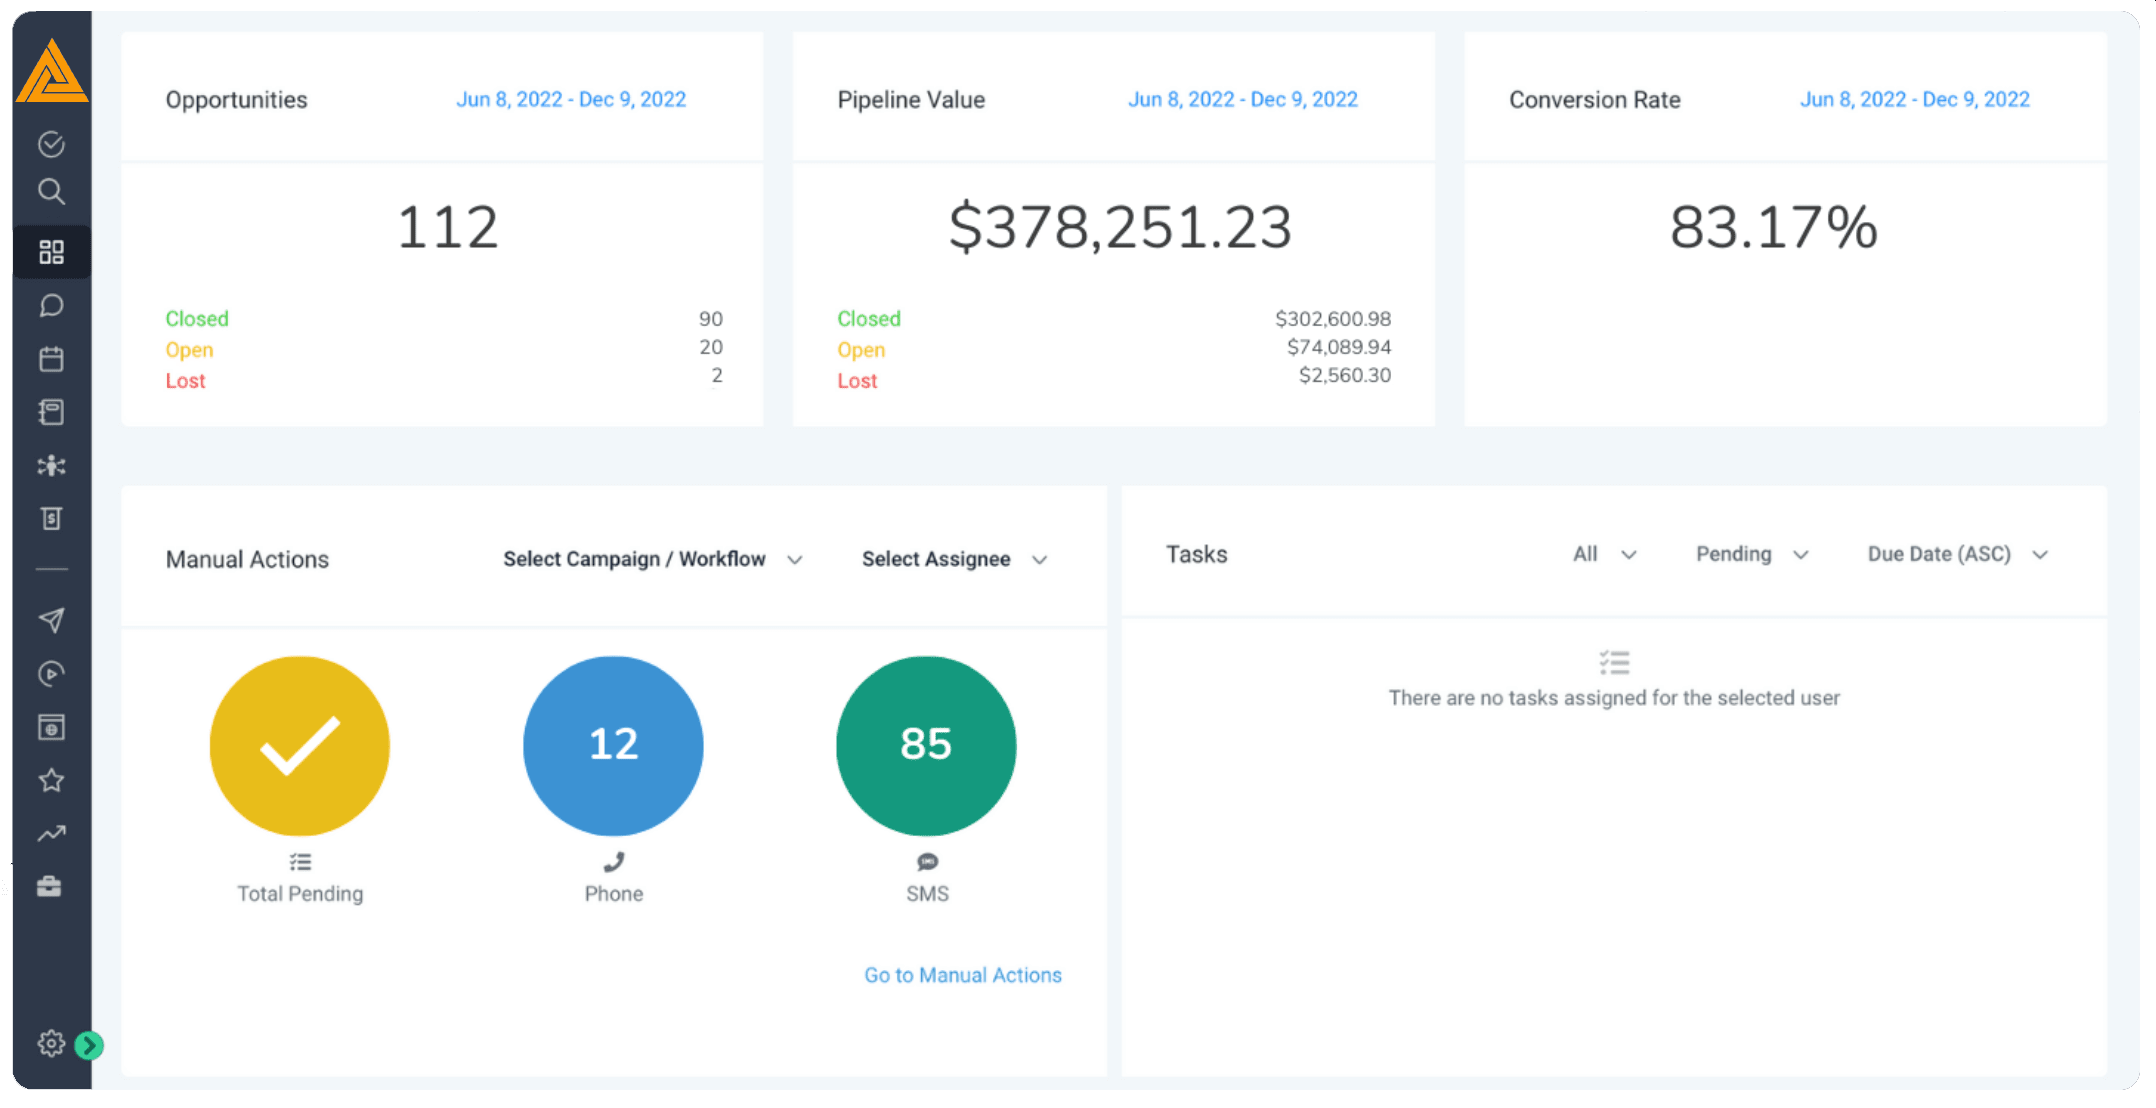Open settings gear icon
Screen dimensions: 2156x1108
(51, 1043)
